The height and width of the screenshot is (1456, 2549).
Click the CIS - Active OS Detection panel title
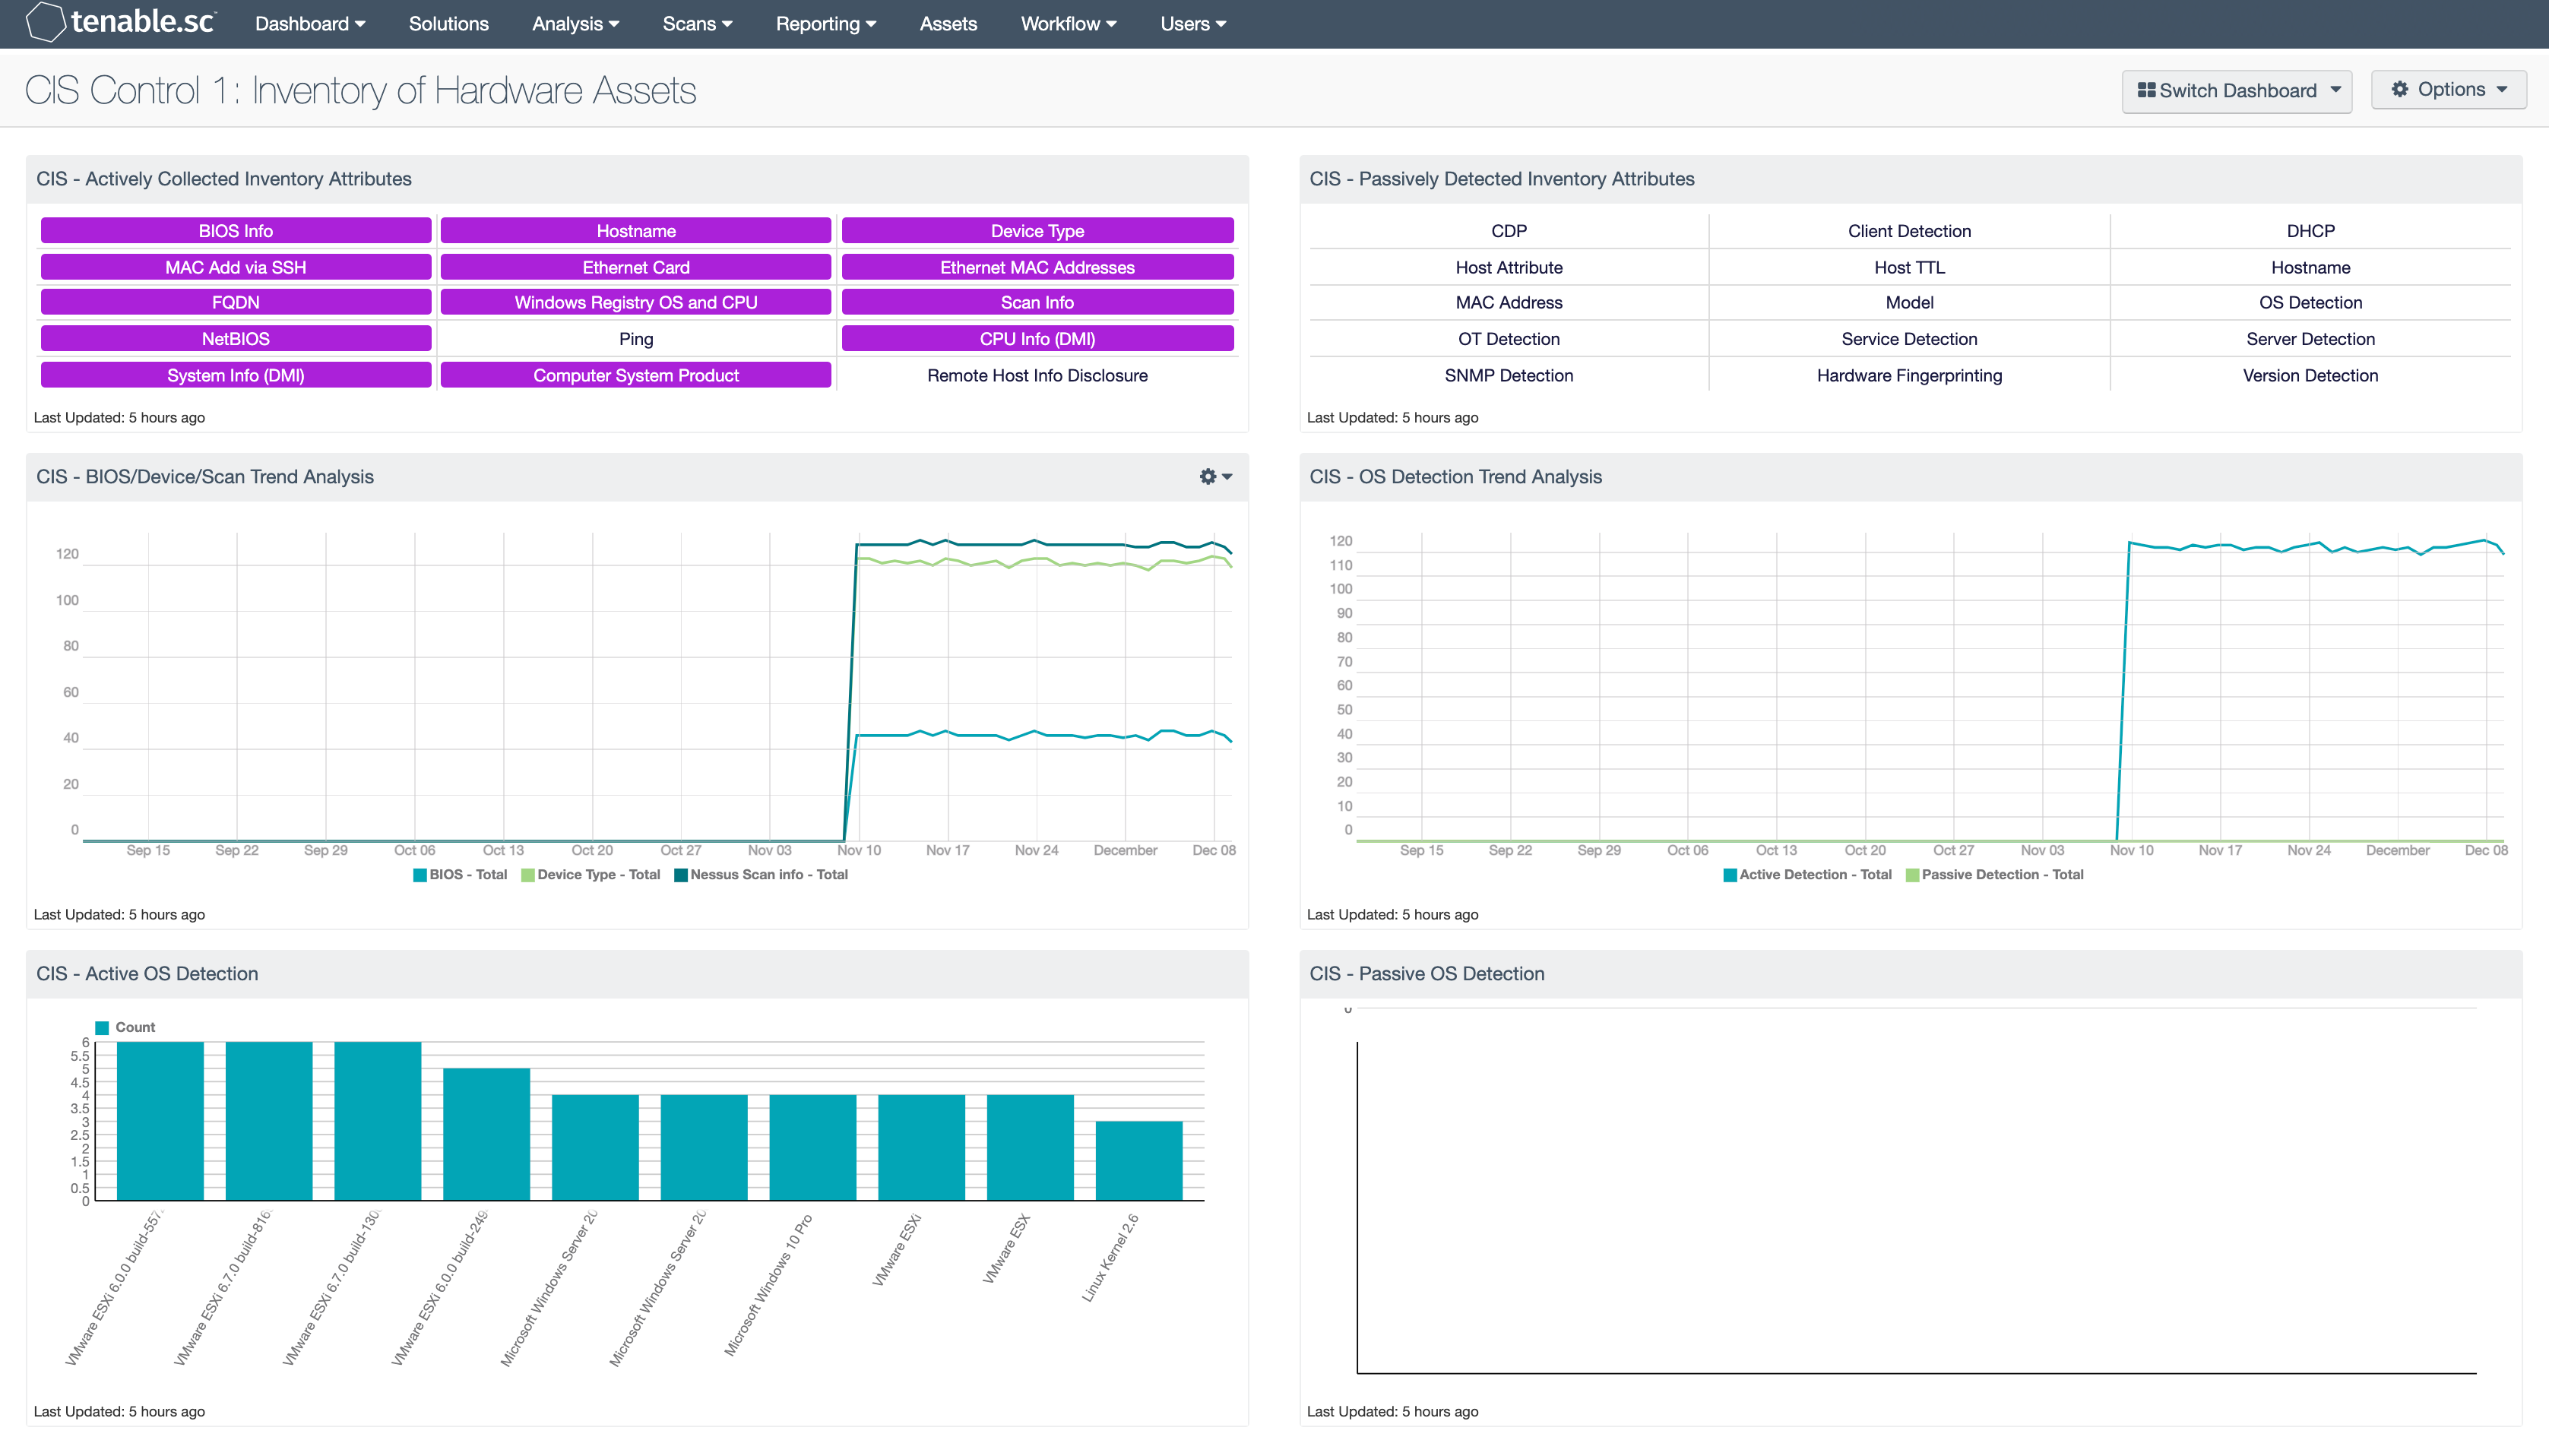click(x=147, y=973)
